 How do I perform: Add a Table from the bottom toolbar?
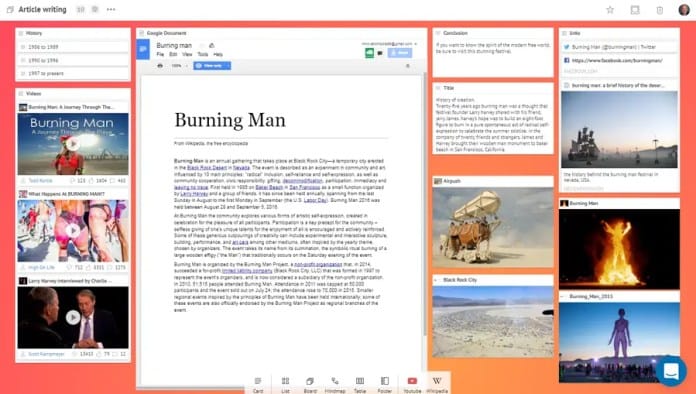coord(360,384)
